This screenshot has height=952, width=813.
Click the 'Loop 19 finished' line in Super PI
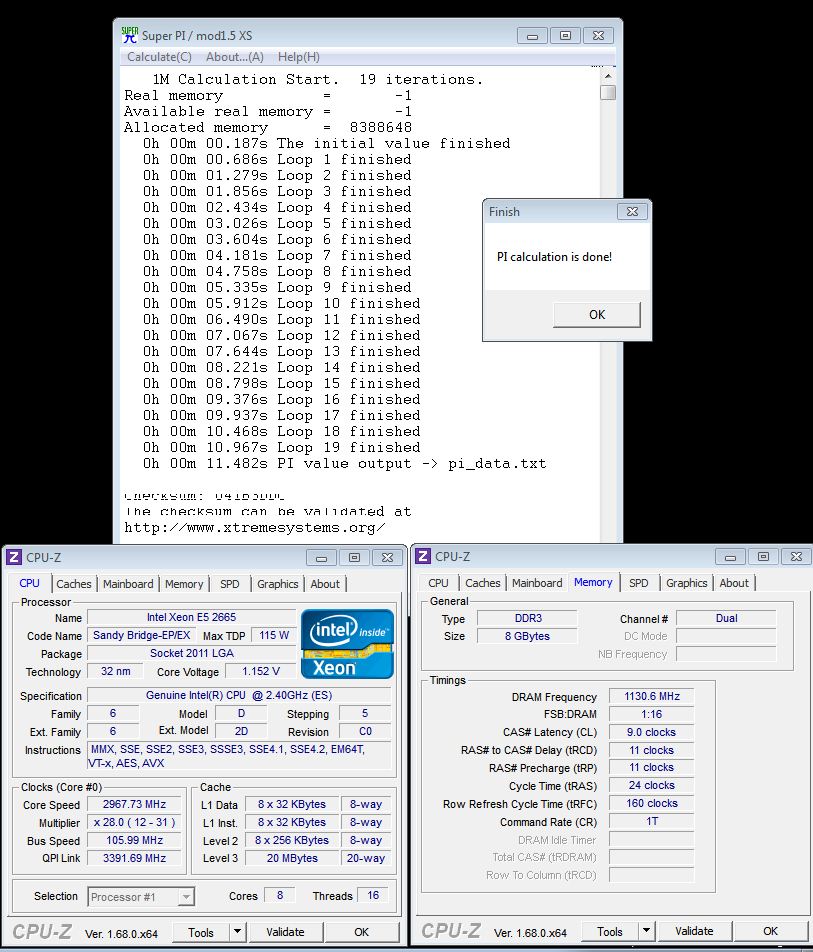click(282, 447)
